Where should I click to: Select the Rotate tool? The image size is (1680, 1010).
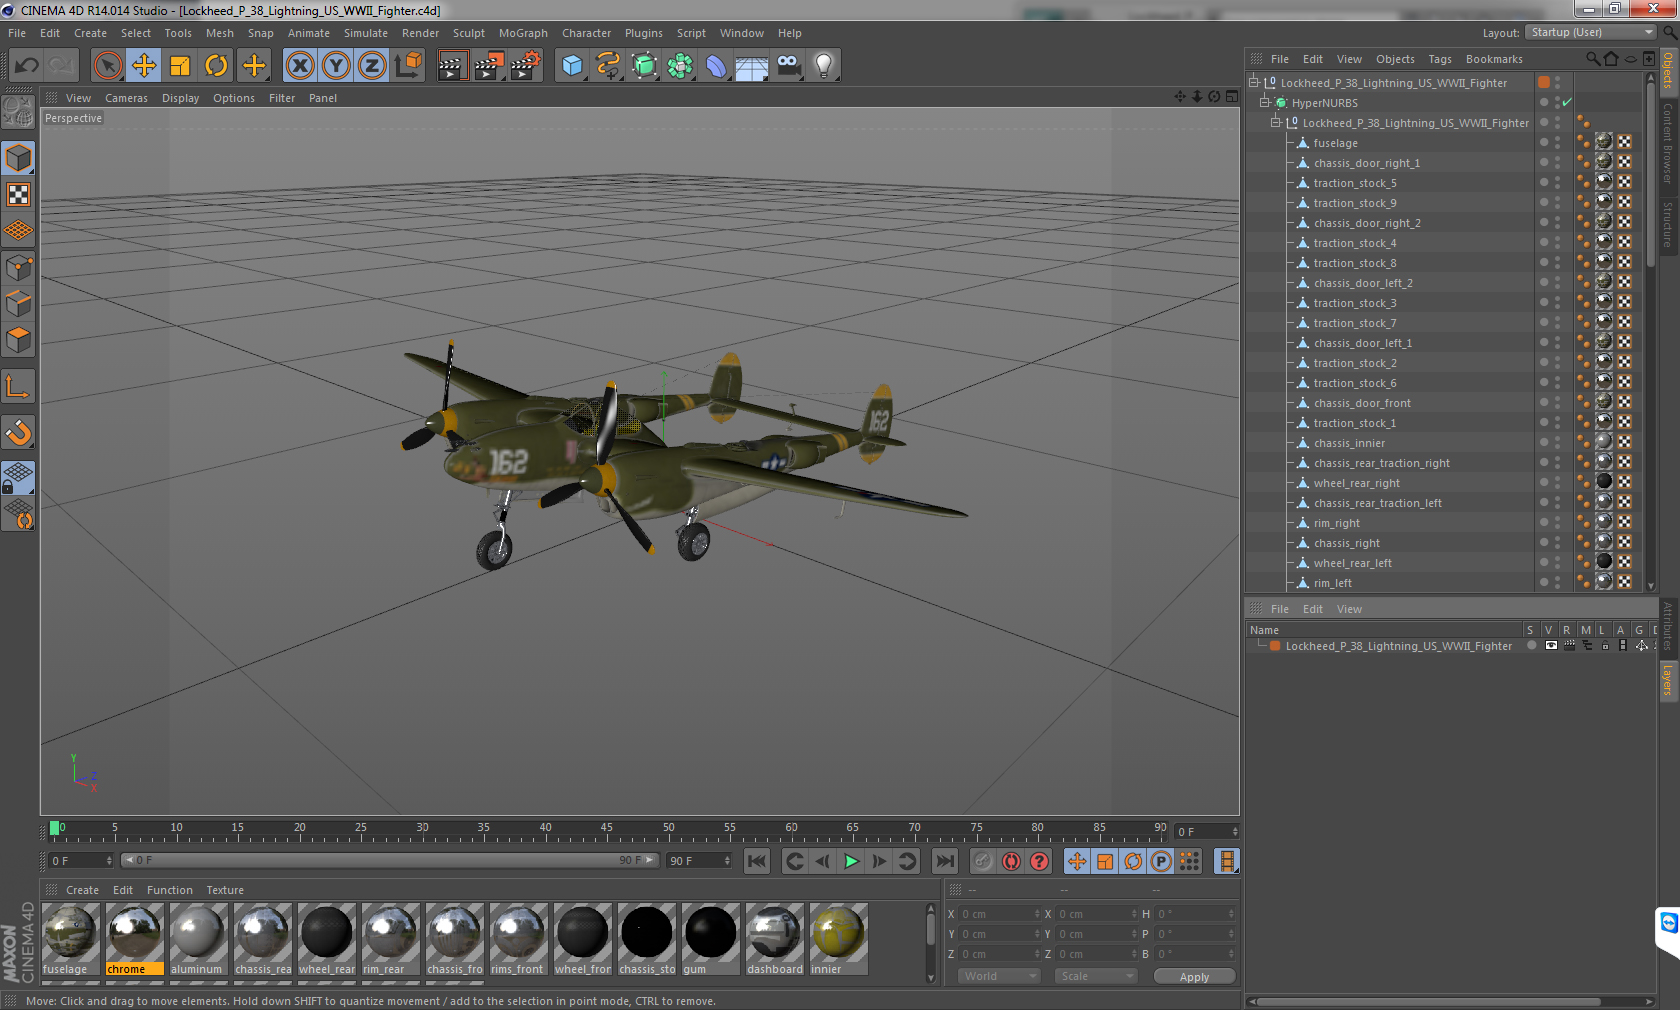click(216, 66)
